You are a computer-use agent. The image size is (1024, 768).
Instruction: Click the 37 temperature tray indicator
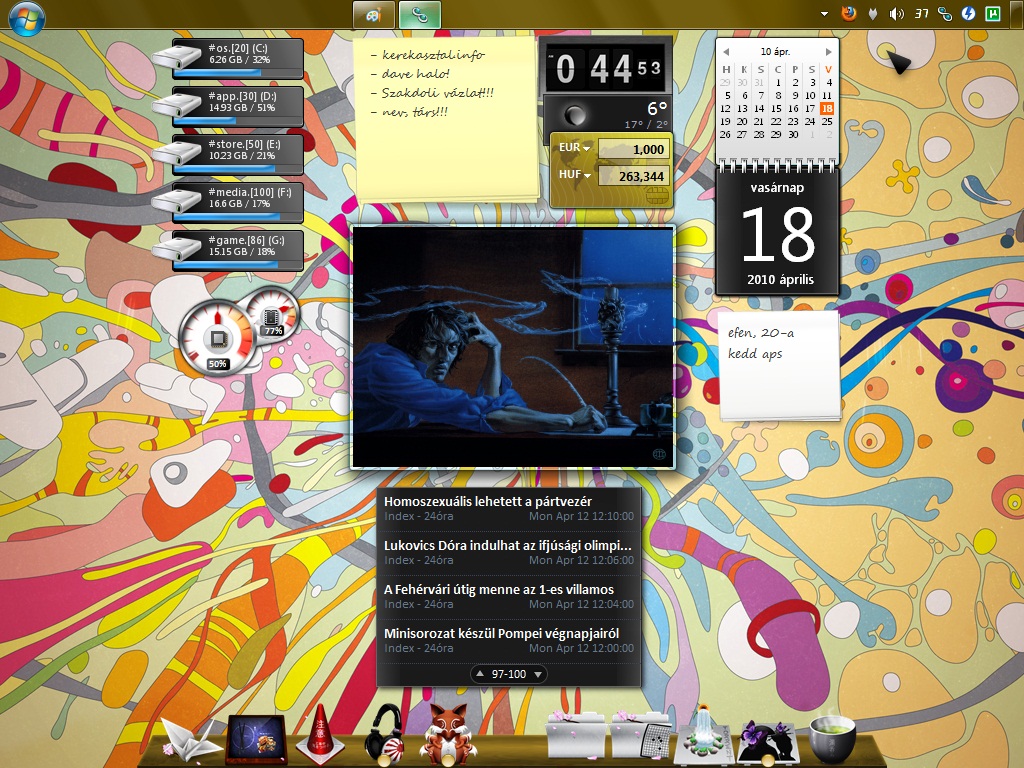click(x=921, y=14)
